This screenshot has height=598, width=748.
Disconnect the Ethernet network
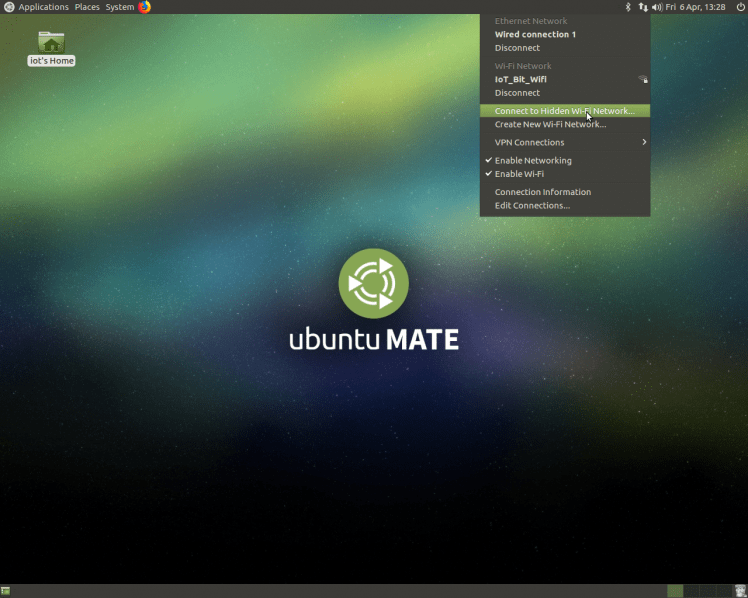tap(565, 48)
